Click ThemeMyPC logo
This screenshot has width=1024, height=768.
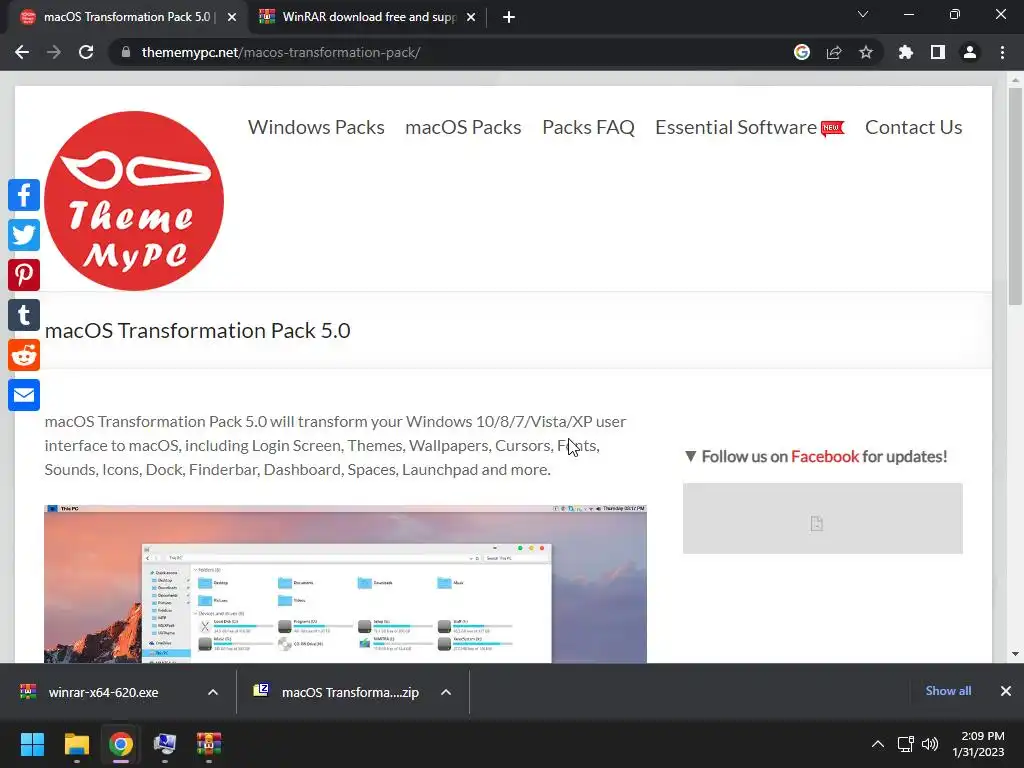coord(134,200)
